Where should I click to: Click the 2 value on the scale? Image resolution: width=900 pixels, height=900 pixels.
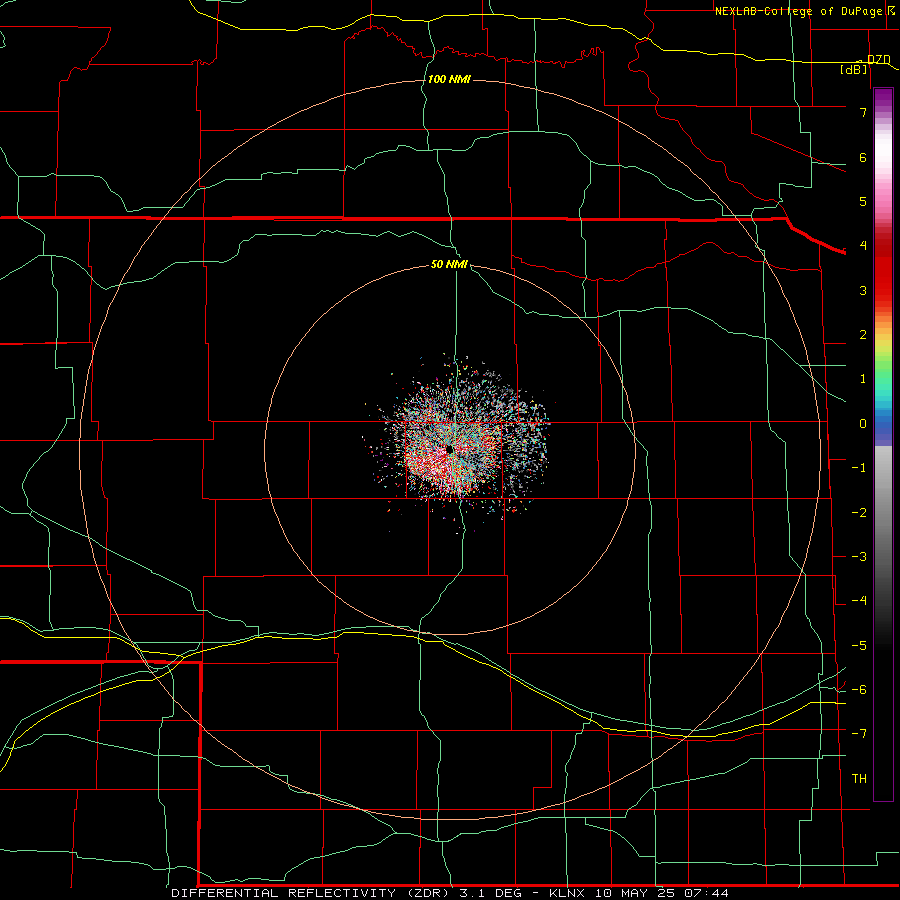coord(863,335)
